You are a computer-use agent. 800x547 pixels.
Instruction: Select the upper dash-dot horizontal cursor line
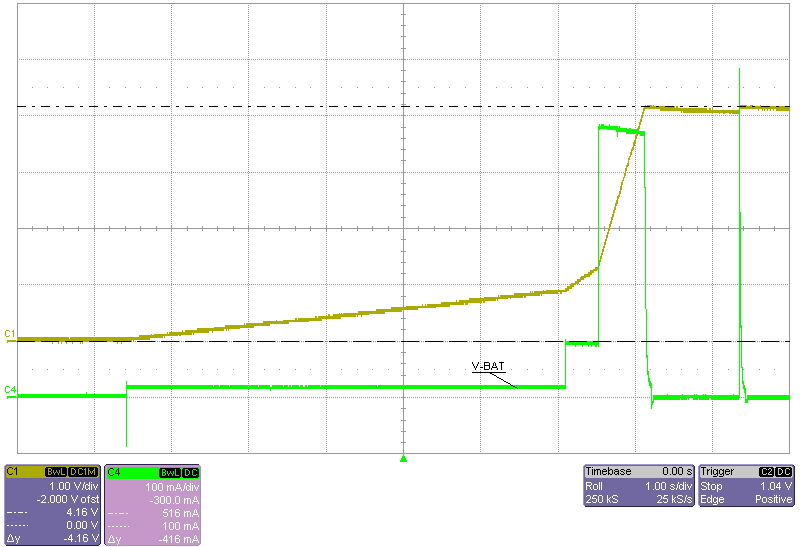click(x=404, y=107)
